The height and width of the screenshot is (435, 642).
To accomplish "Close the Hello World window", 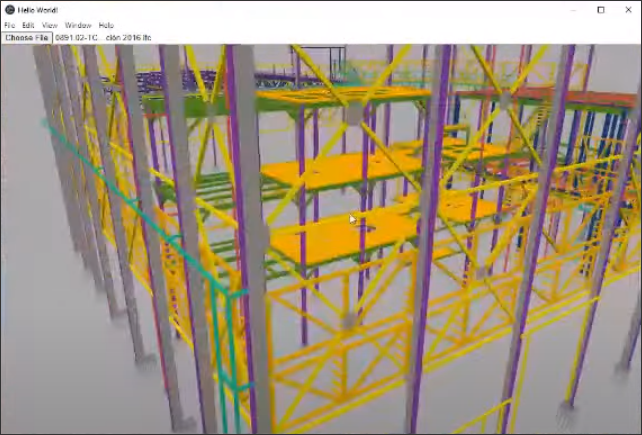I will 629,9.
